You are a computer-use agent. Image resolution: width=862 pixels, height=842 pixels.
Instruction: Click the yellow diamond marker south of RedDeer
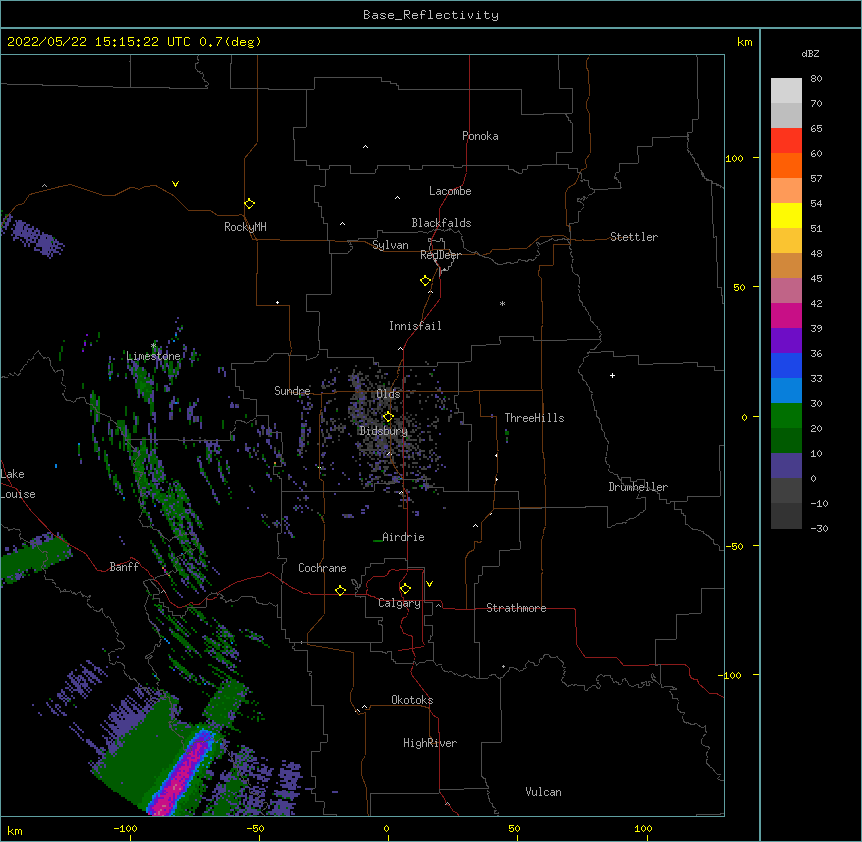426,281
